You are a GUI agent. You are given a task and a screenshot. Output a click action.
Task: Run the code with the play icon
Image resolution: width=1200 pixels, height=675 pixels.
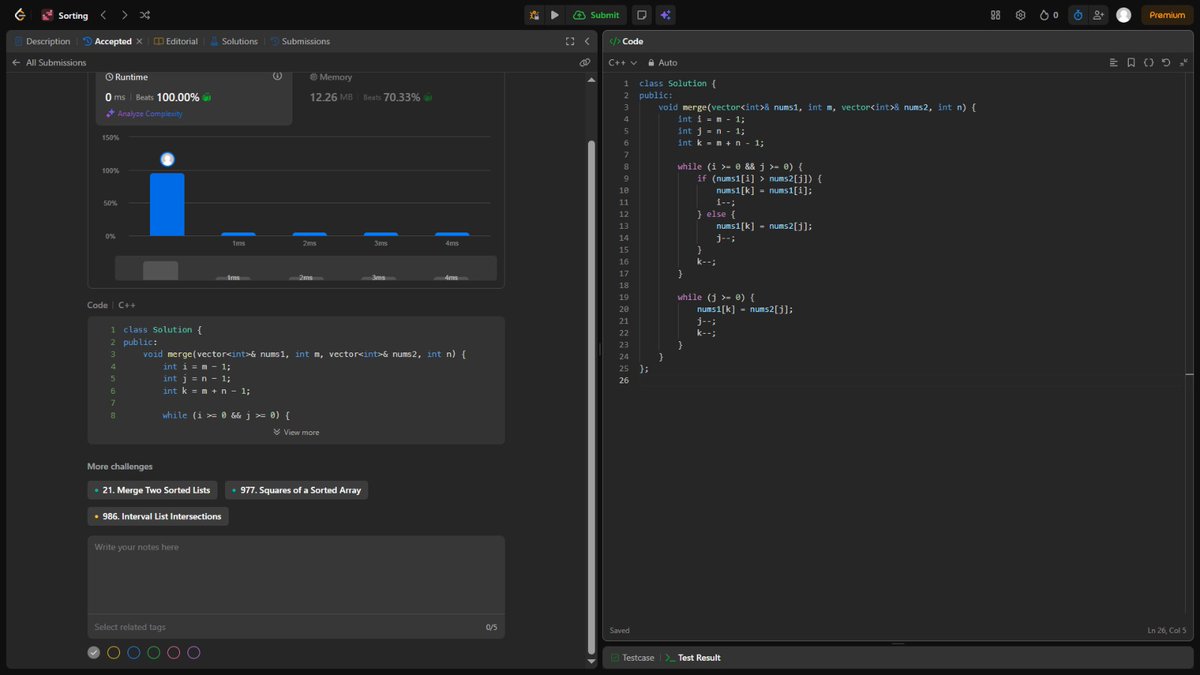coord(555,15)
